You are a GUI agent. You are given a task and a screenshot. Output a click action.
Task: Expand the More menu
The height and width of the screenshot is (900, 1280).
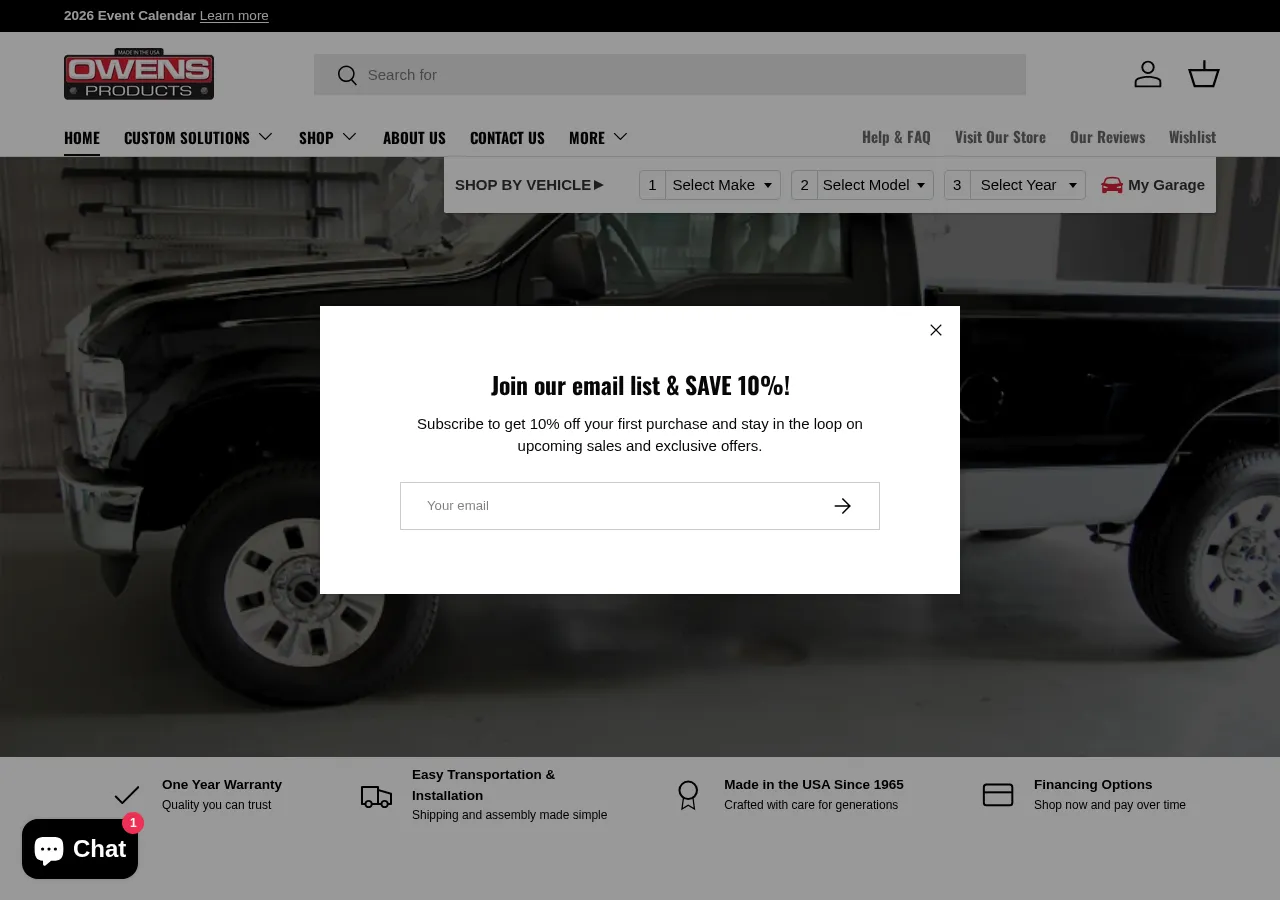click(599, 137)
